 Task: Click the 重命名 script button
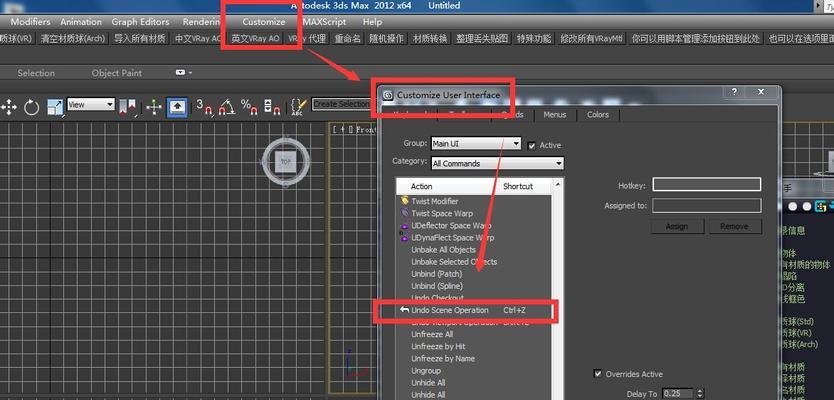point(347,39)
